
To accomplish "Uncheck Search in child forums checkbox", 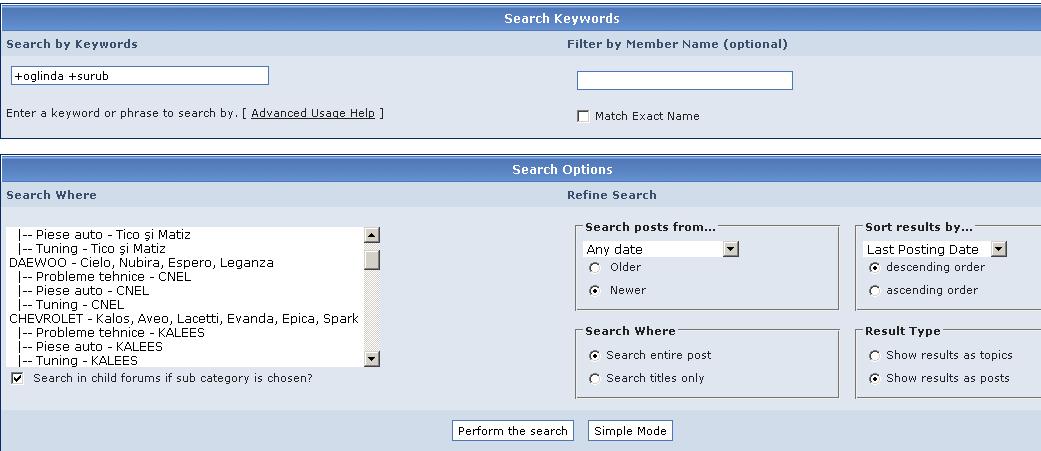I will pos(17,379).
